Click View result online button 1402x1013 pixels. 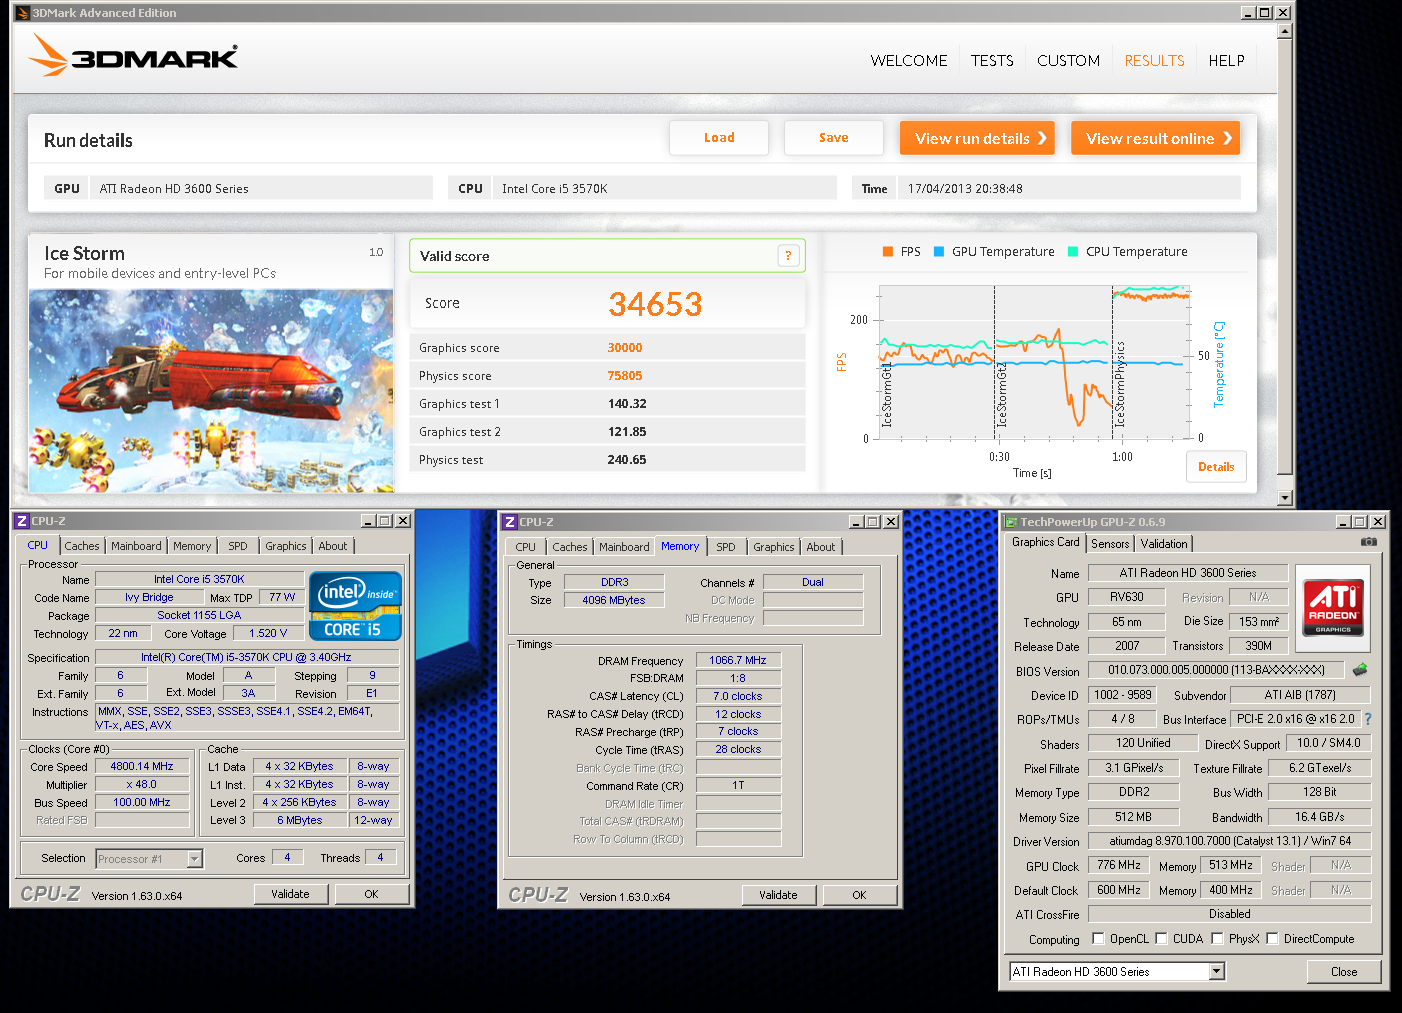[1156, 138]
